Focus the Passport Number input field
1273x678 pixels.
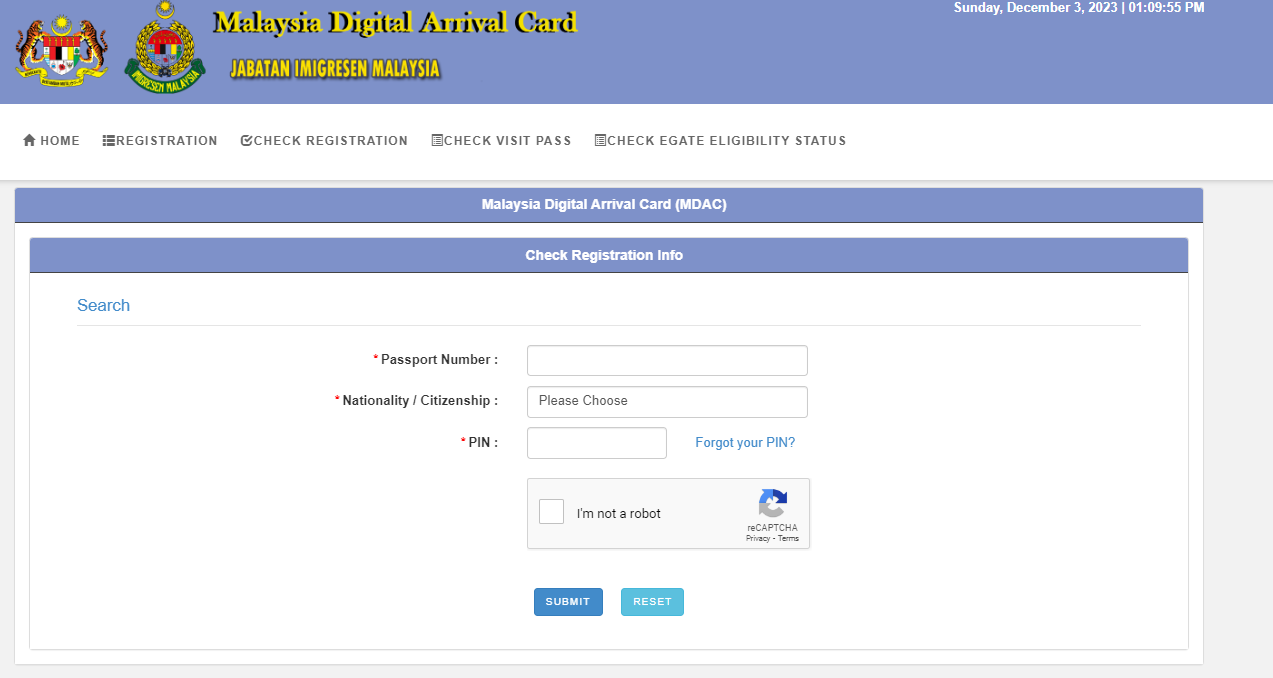667,360
